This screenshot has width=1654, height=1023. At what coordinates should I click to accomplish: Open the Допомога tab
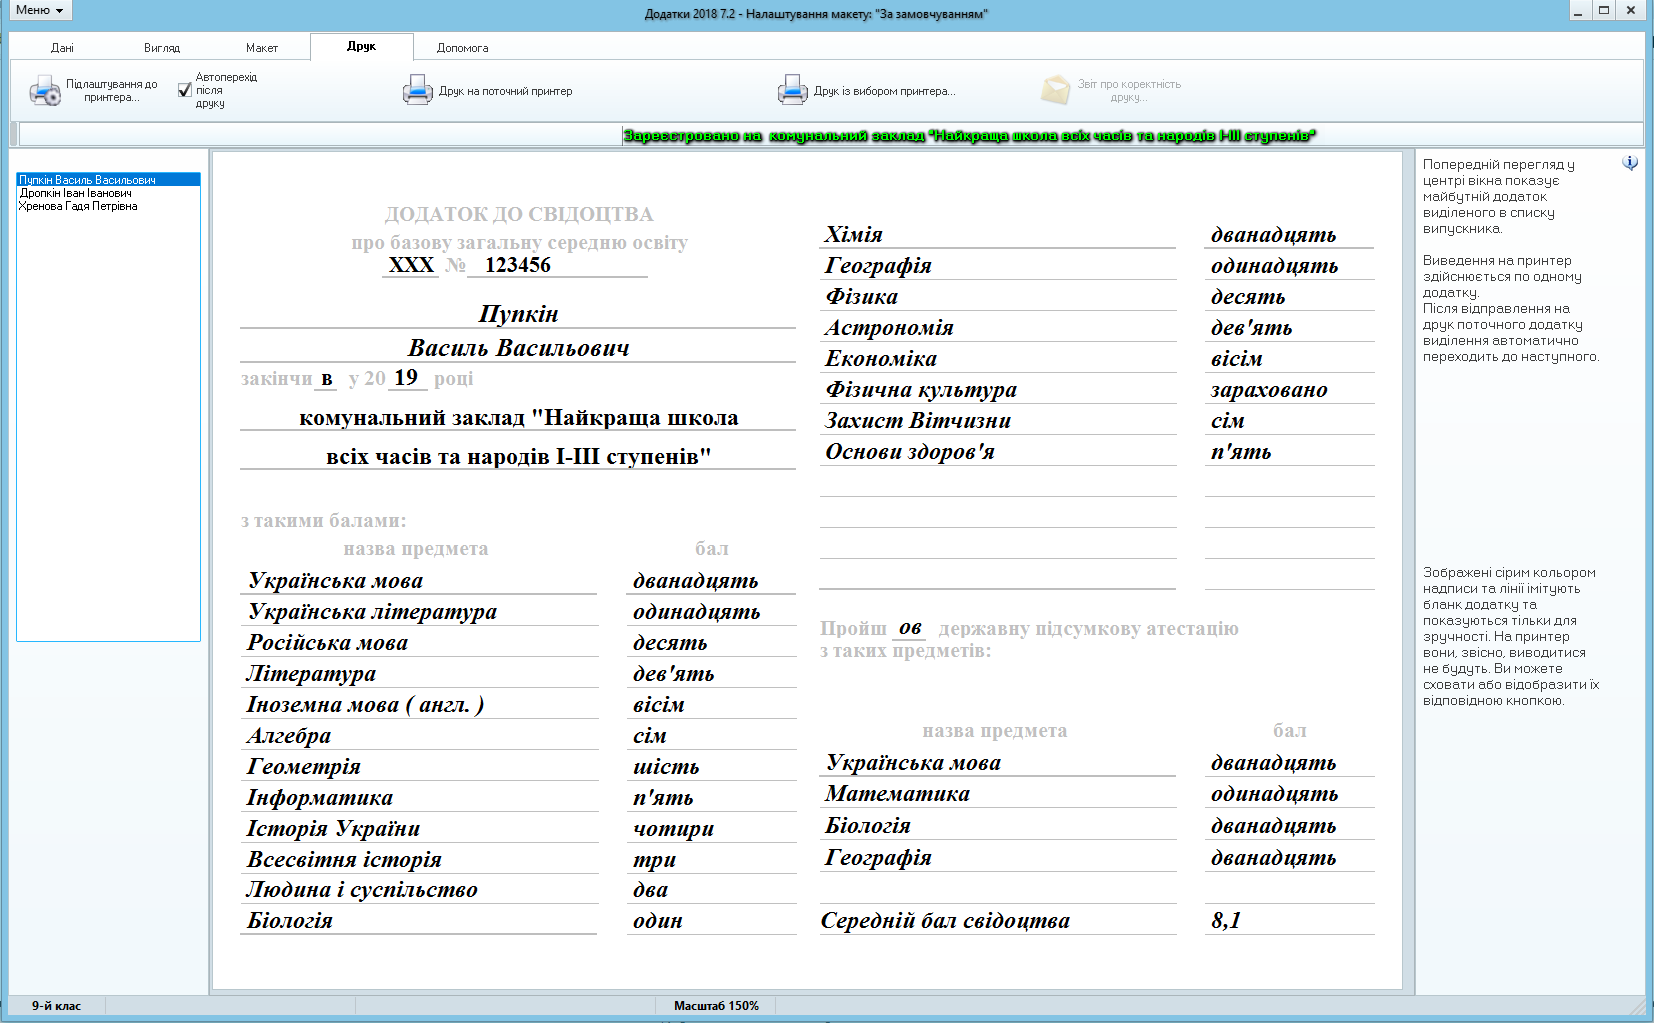tap(462, 48)
